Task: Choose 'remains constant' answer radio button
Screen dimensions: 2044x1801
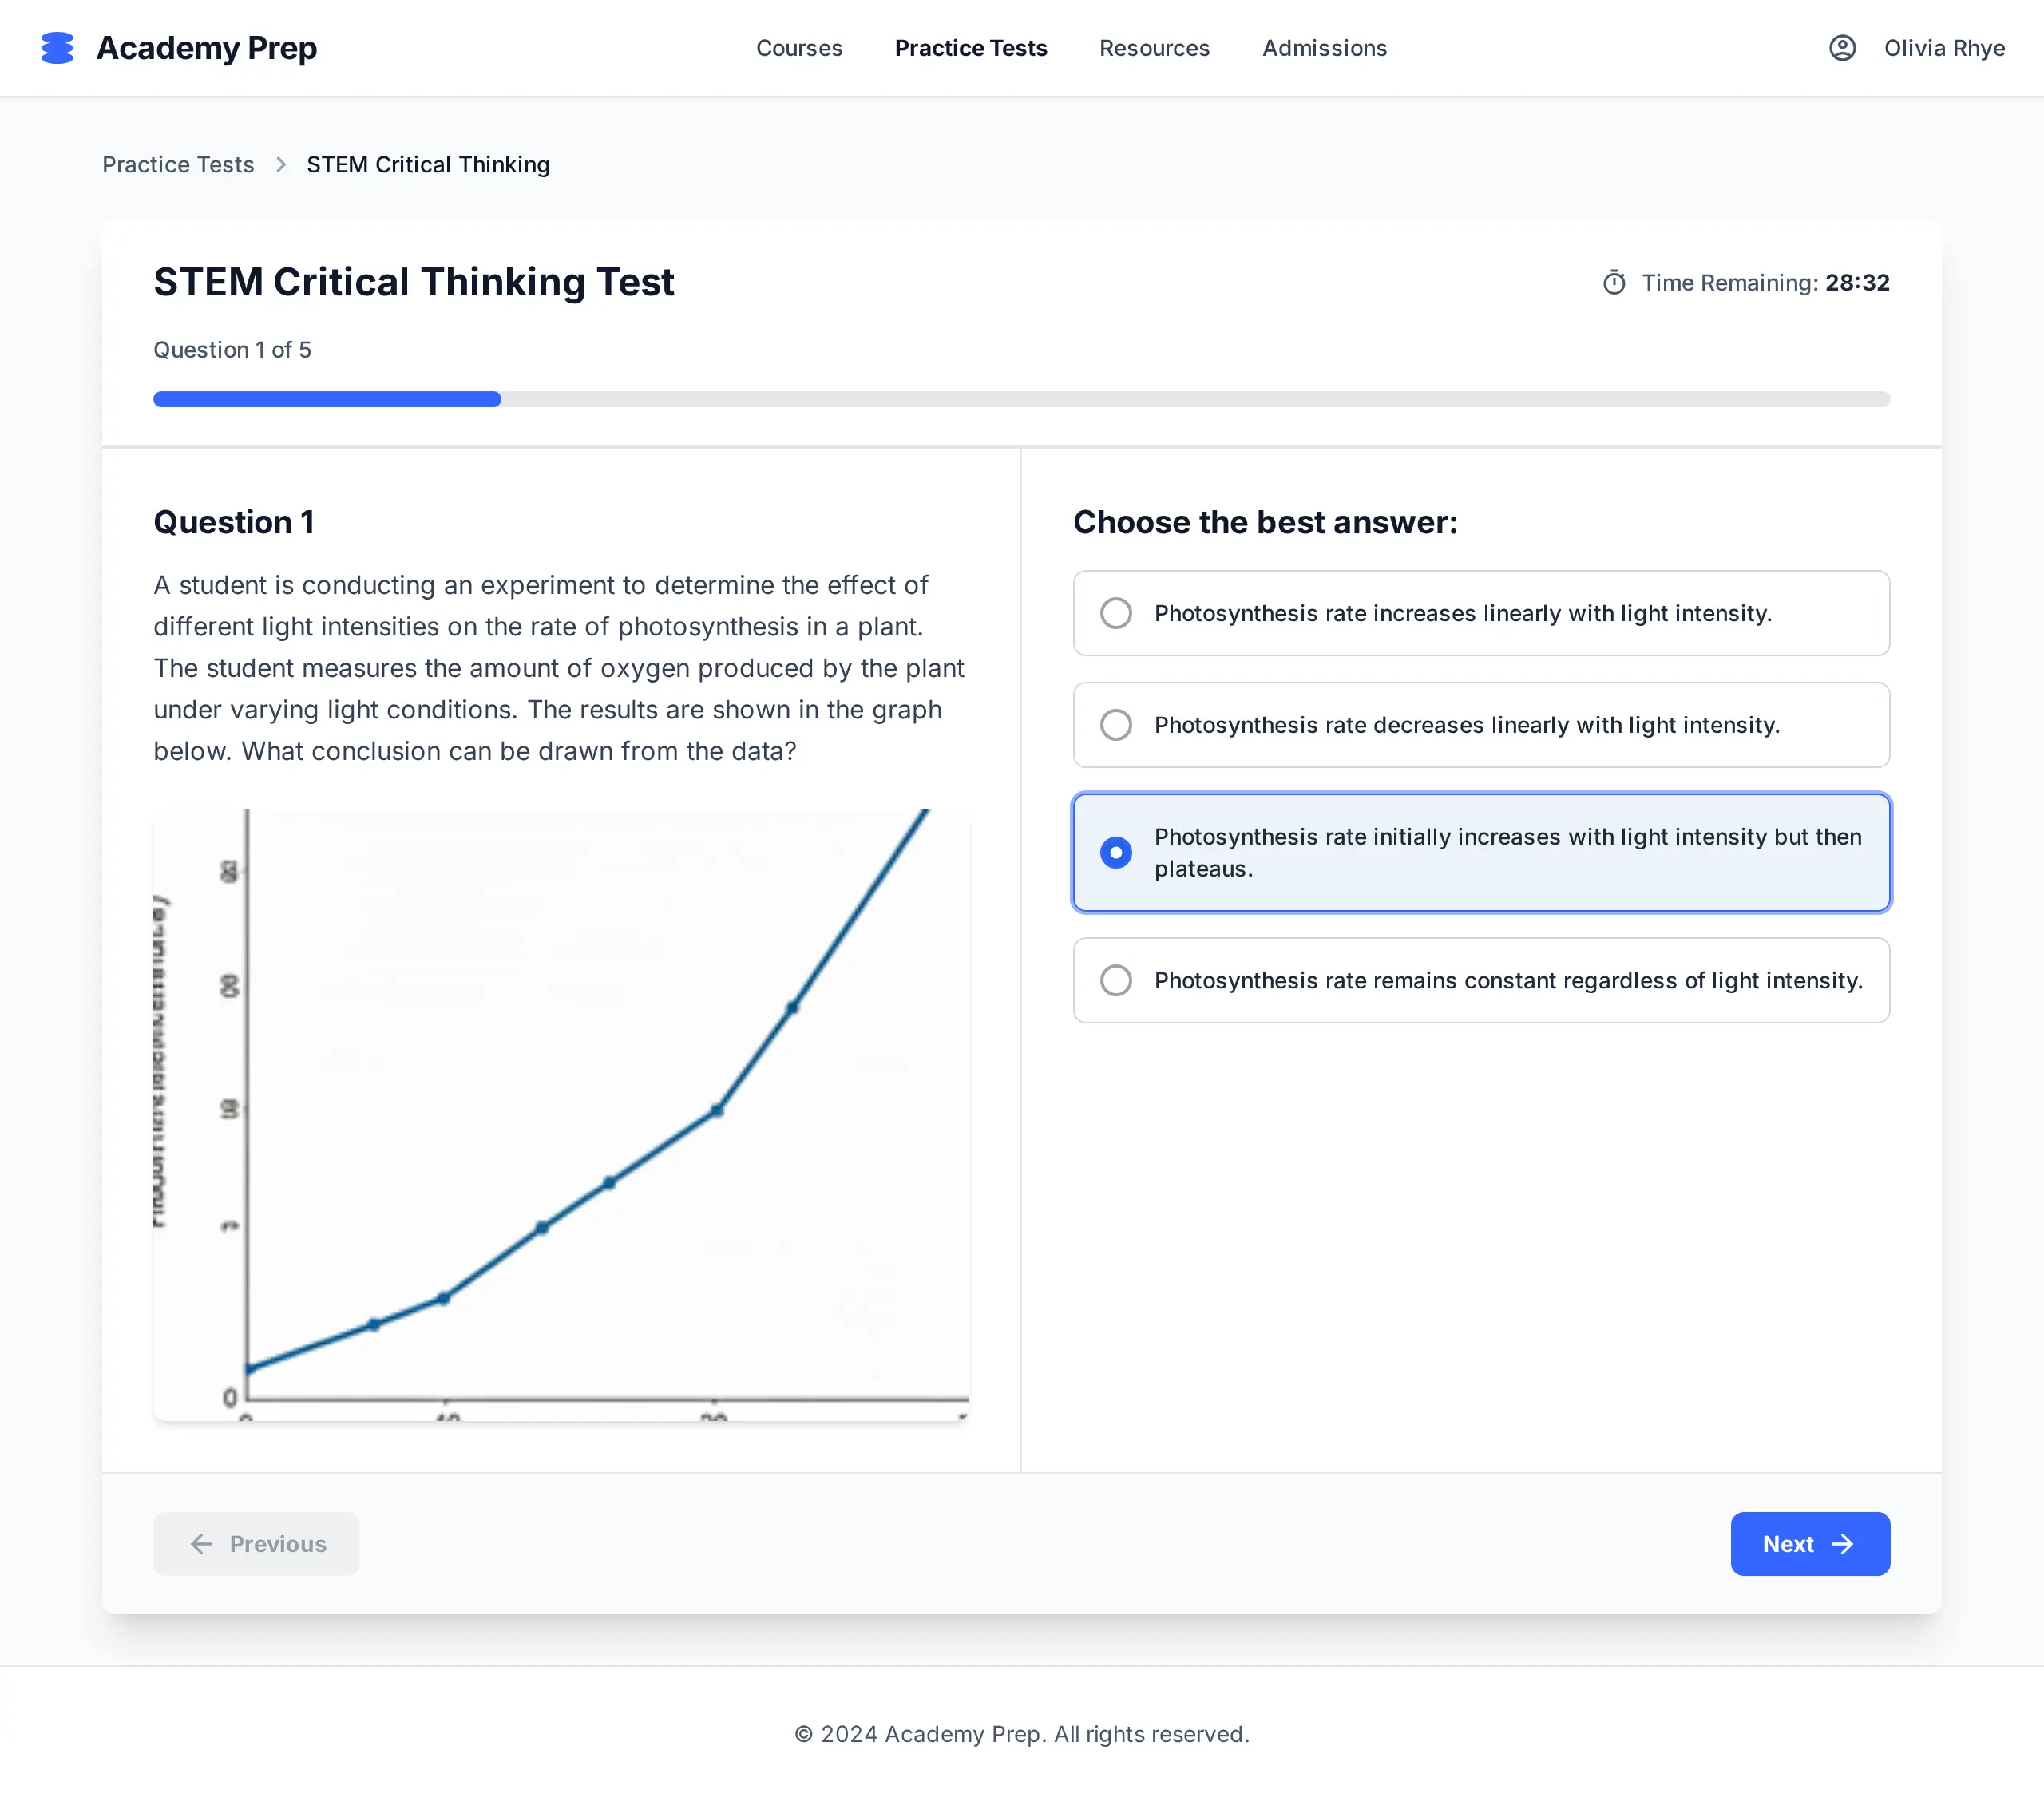Action: 1116,980
